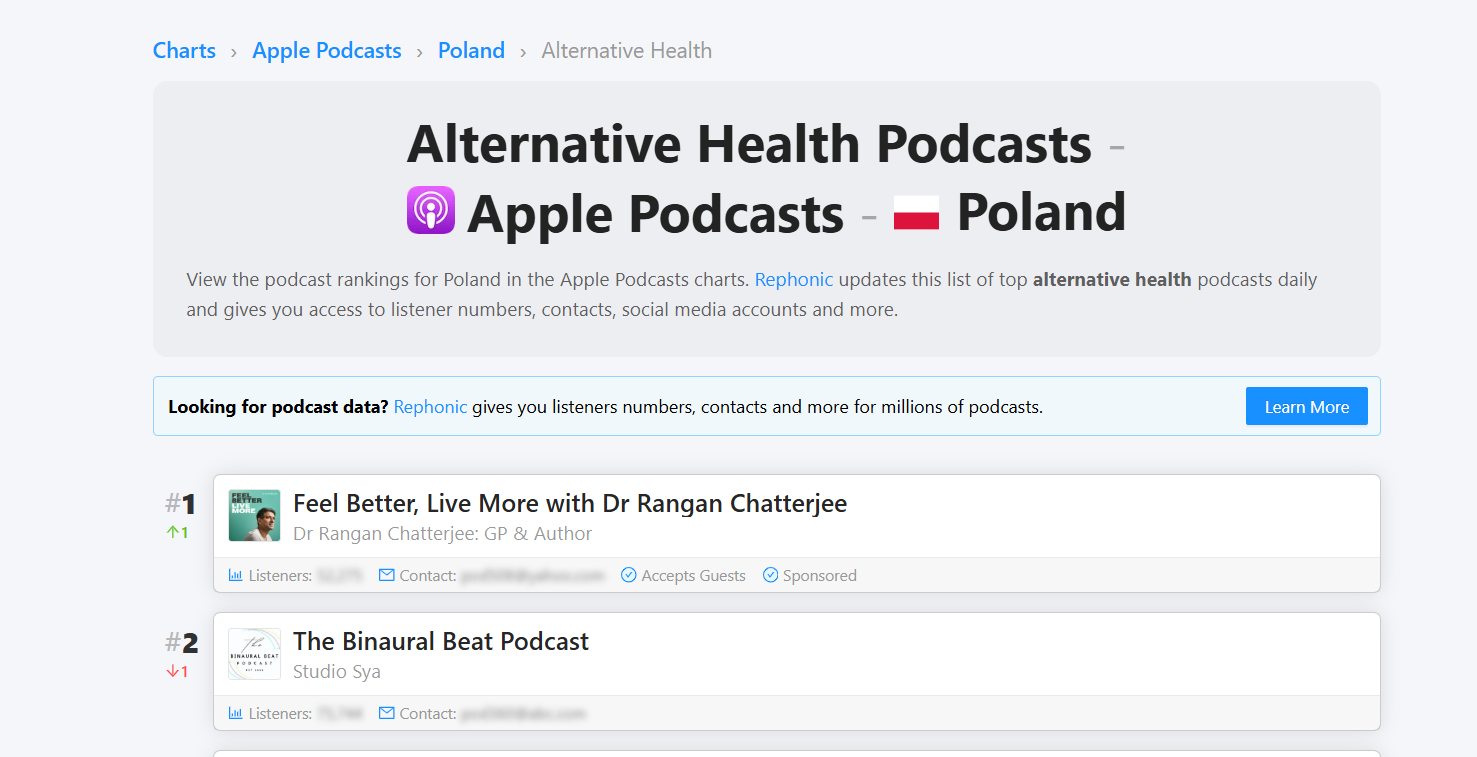Open the Poland breadcrumb link

point(471,51)
